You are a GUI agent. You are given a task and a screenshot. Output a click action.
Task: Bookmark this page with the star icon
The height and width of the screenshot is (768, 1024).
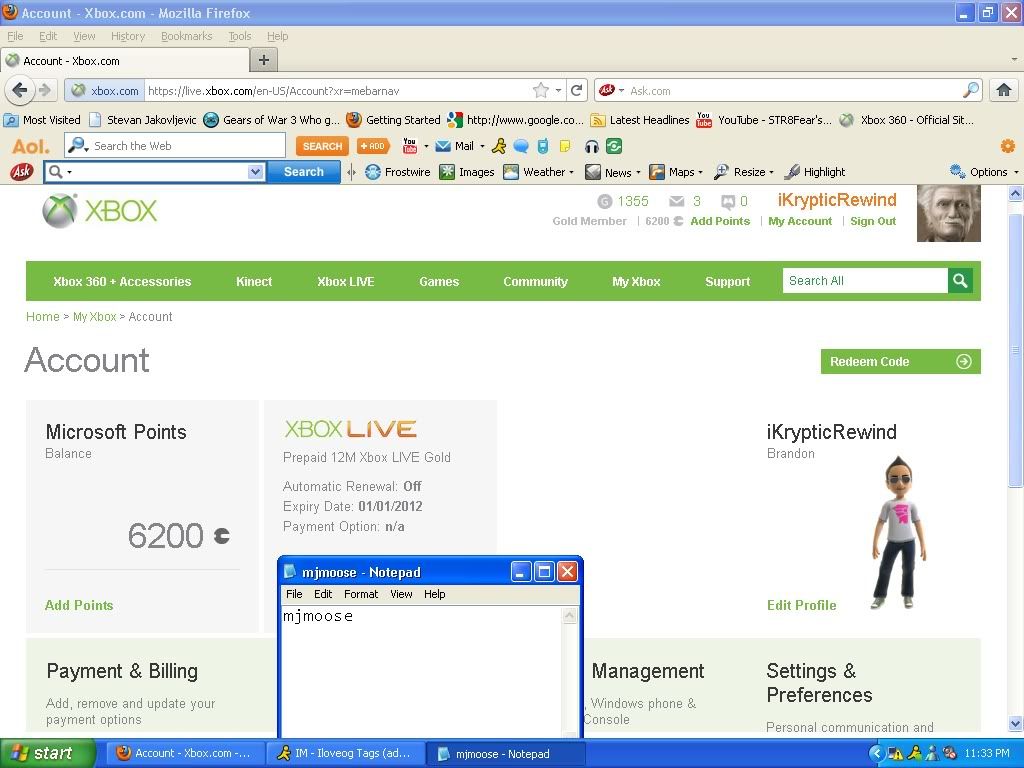[x=541, y=90]
